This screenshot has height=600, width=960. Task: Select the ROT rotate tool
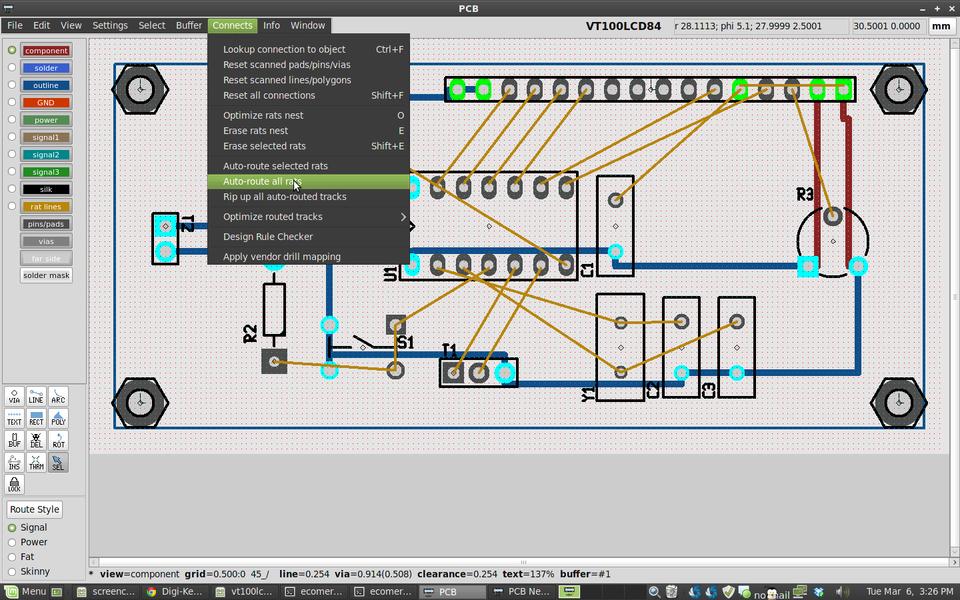coord(58,439)
